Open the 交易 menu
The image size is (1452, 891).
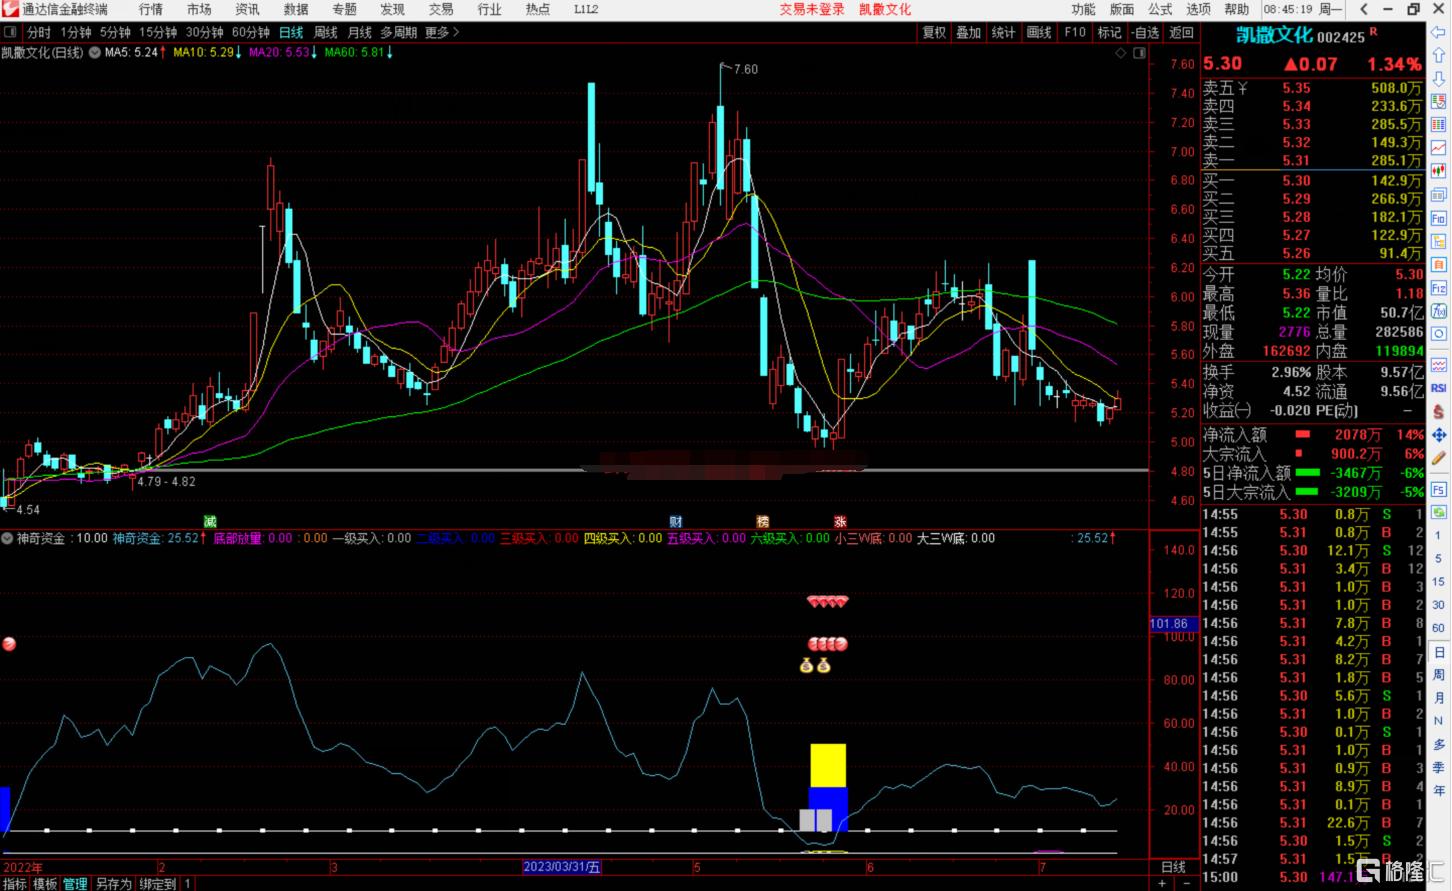point(441,9)
